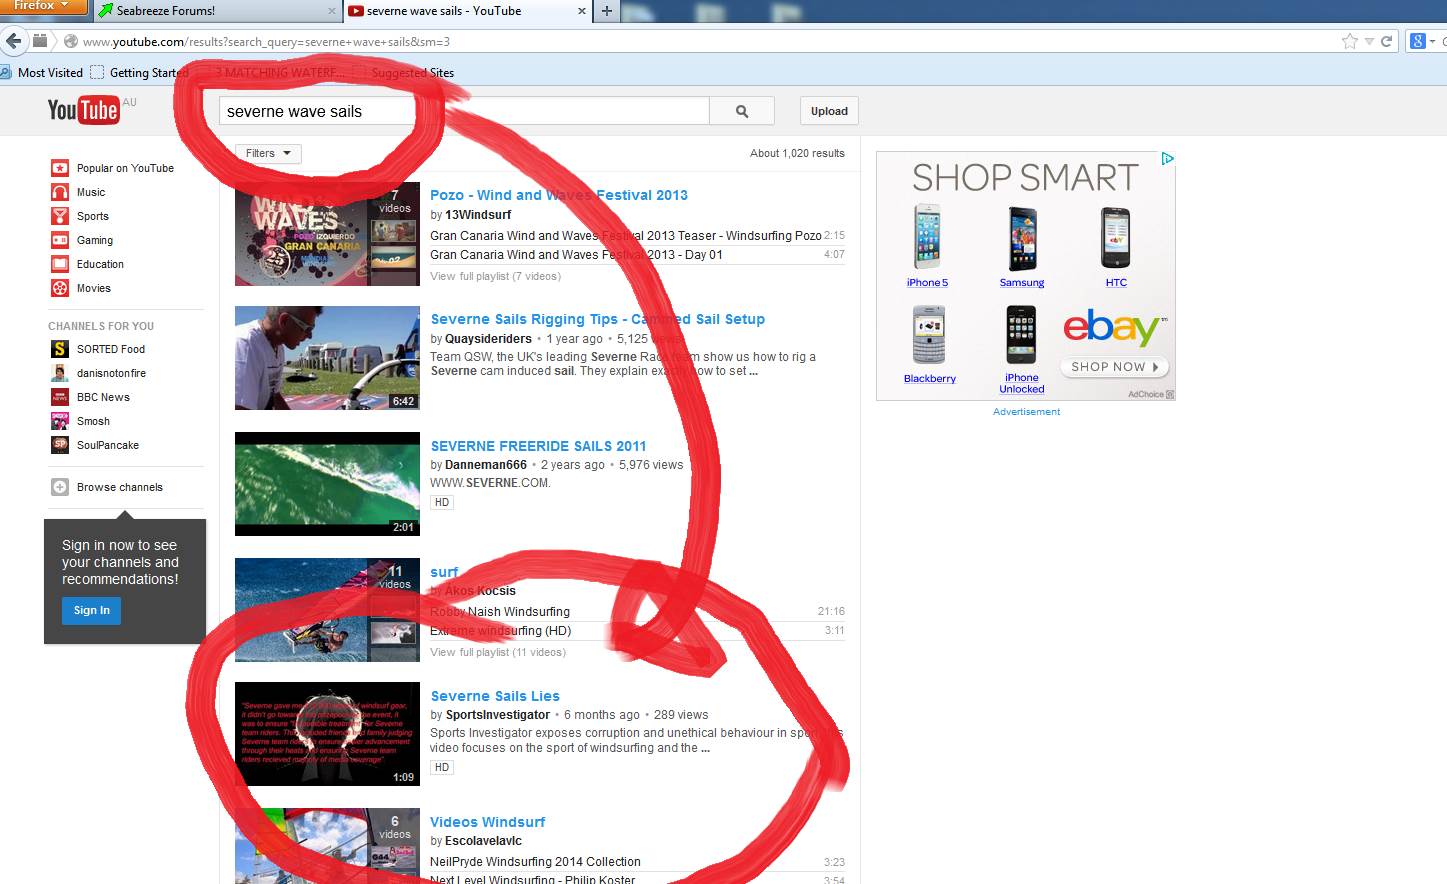This screenshot has width=1447, height=884.
Task: Click the browser back arrow button
Action: [13, 41]
